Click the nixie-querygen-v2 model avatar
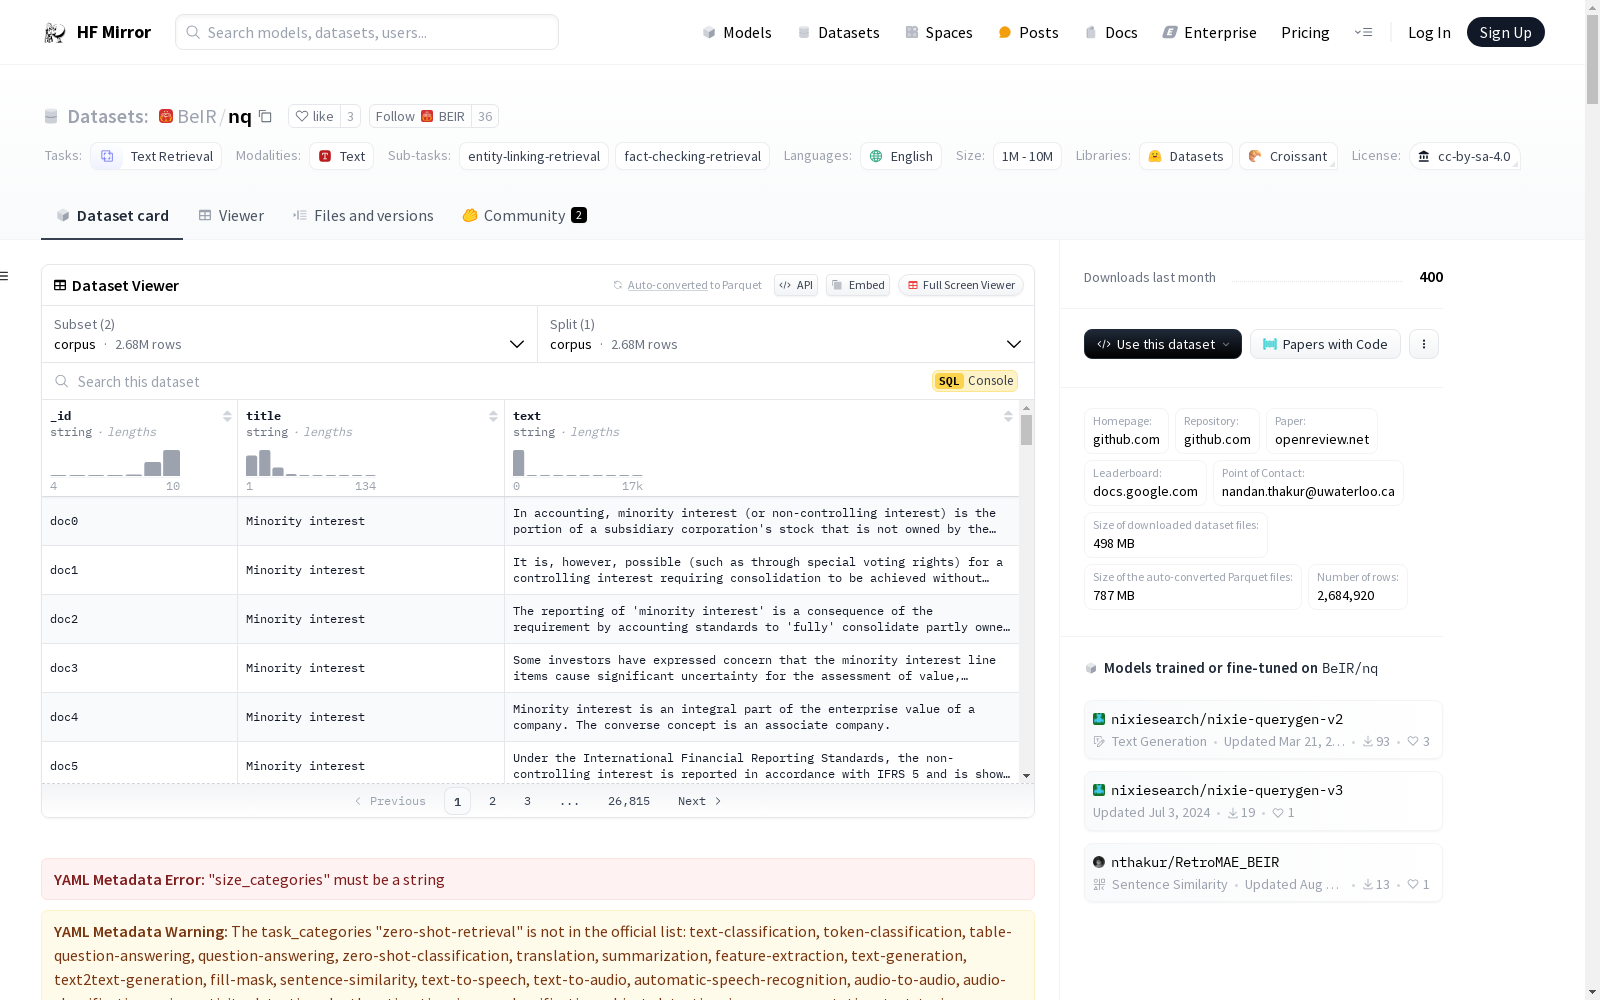The image size is (1600, 1000). point(1099,719)
